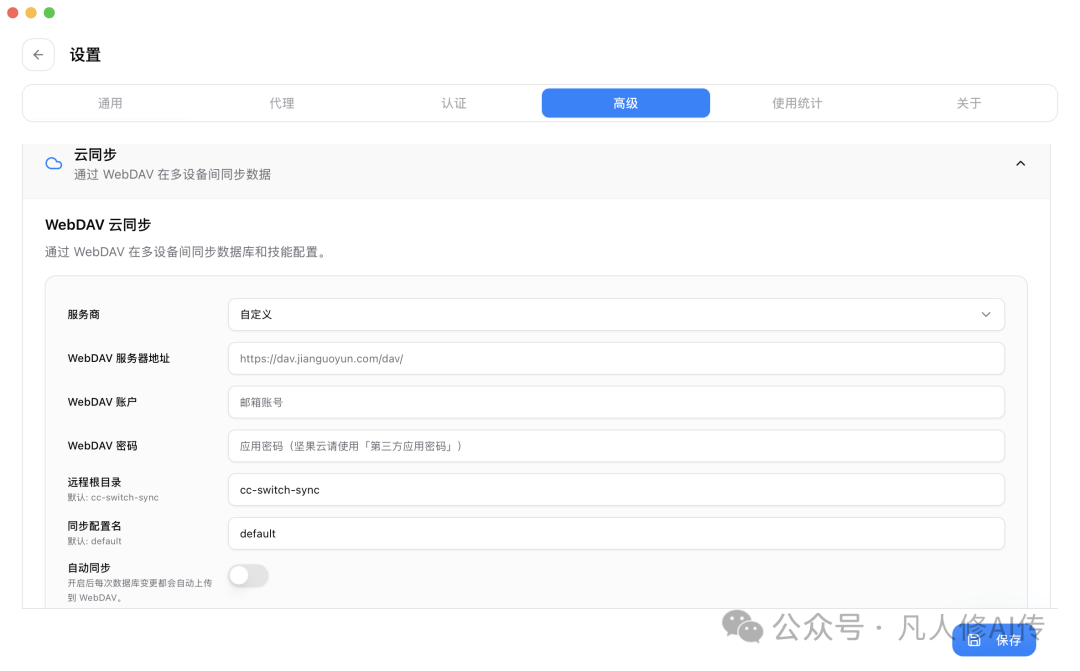Open the 认证 settings tab

[x=454, y=103]
